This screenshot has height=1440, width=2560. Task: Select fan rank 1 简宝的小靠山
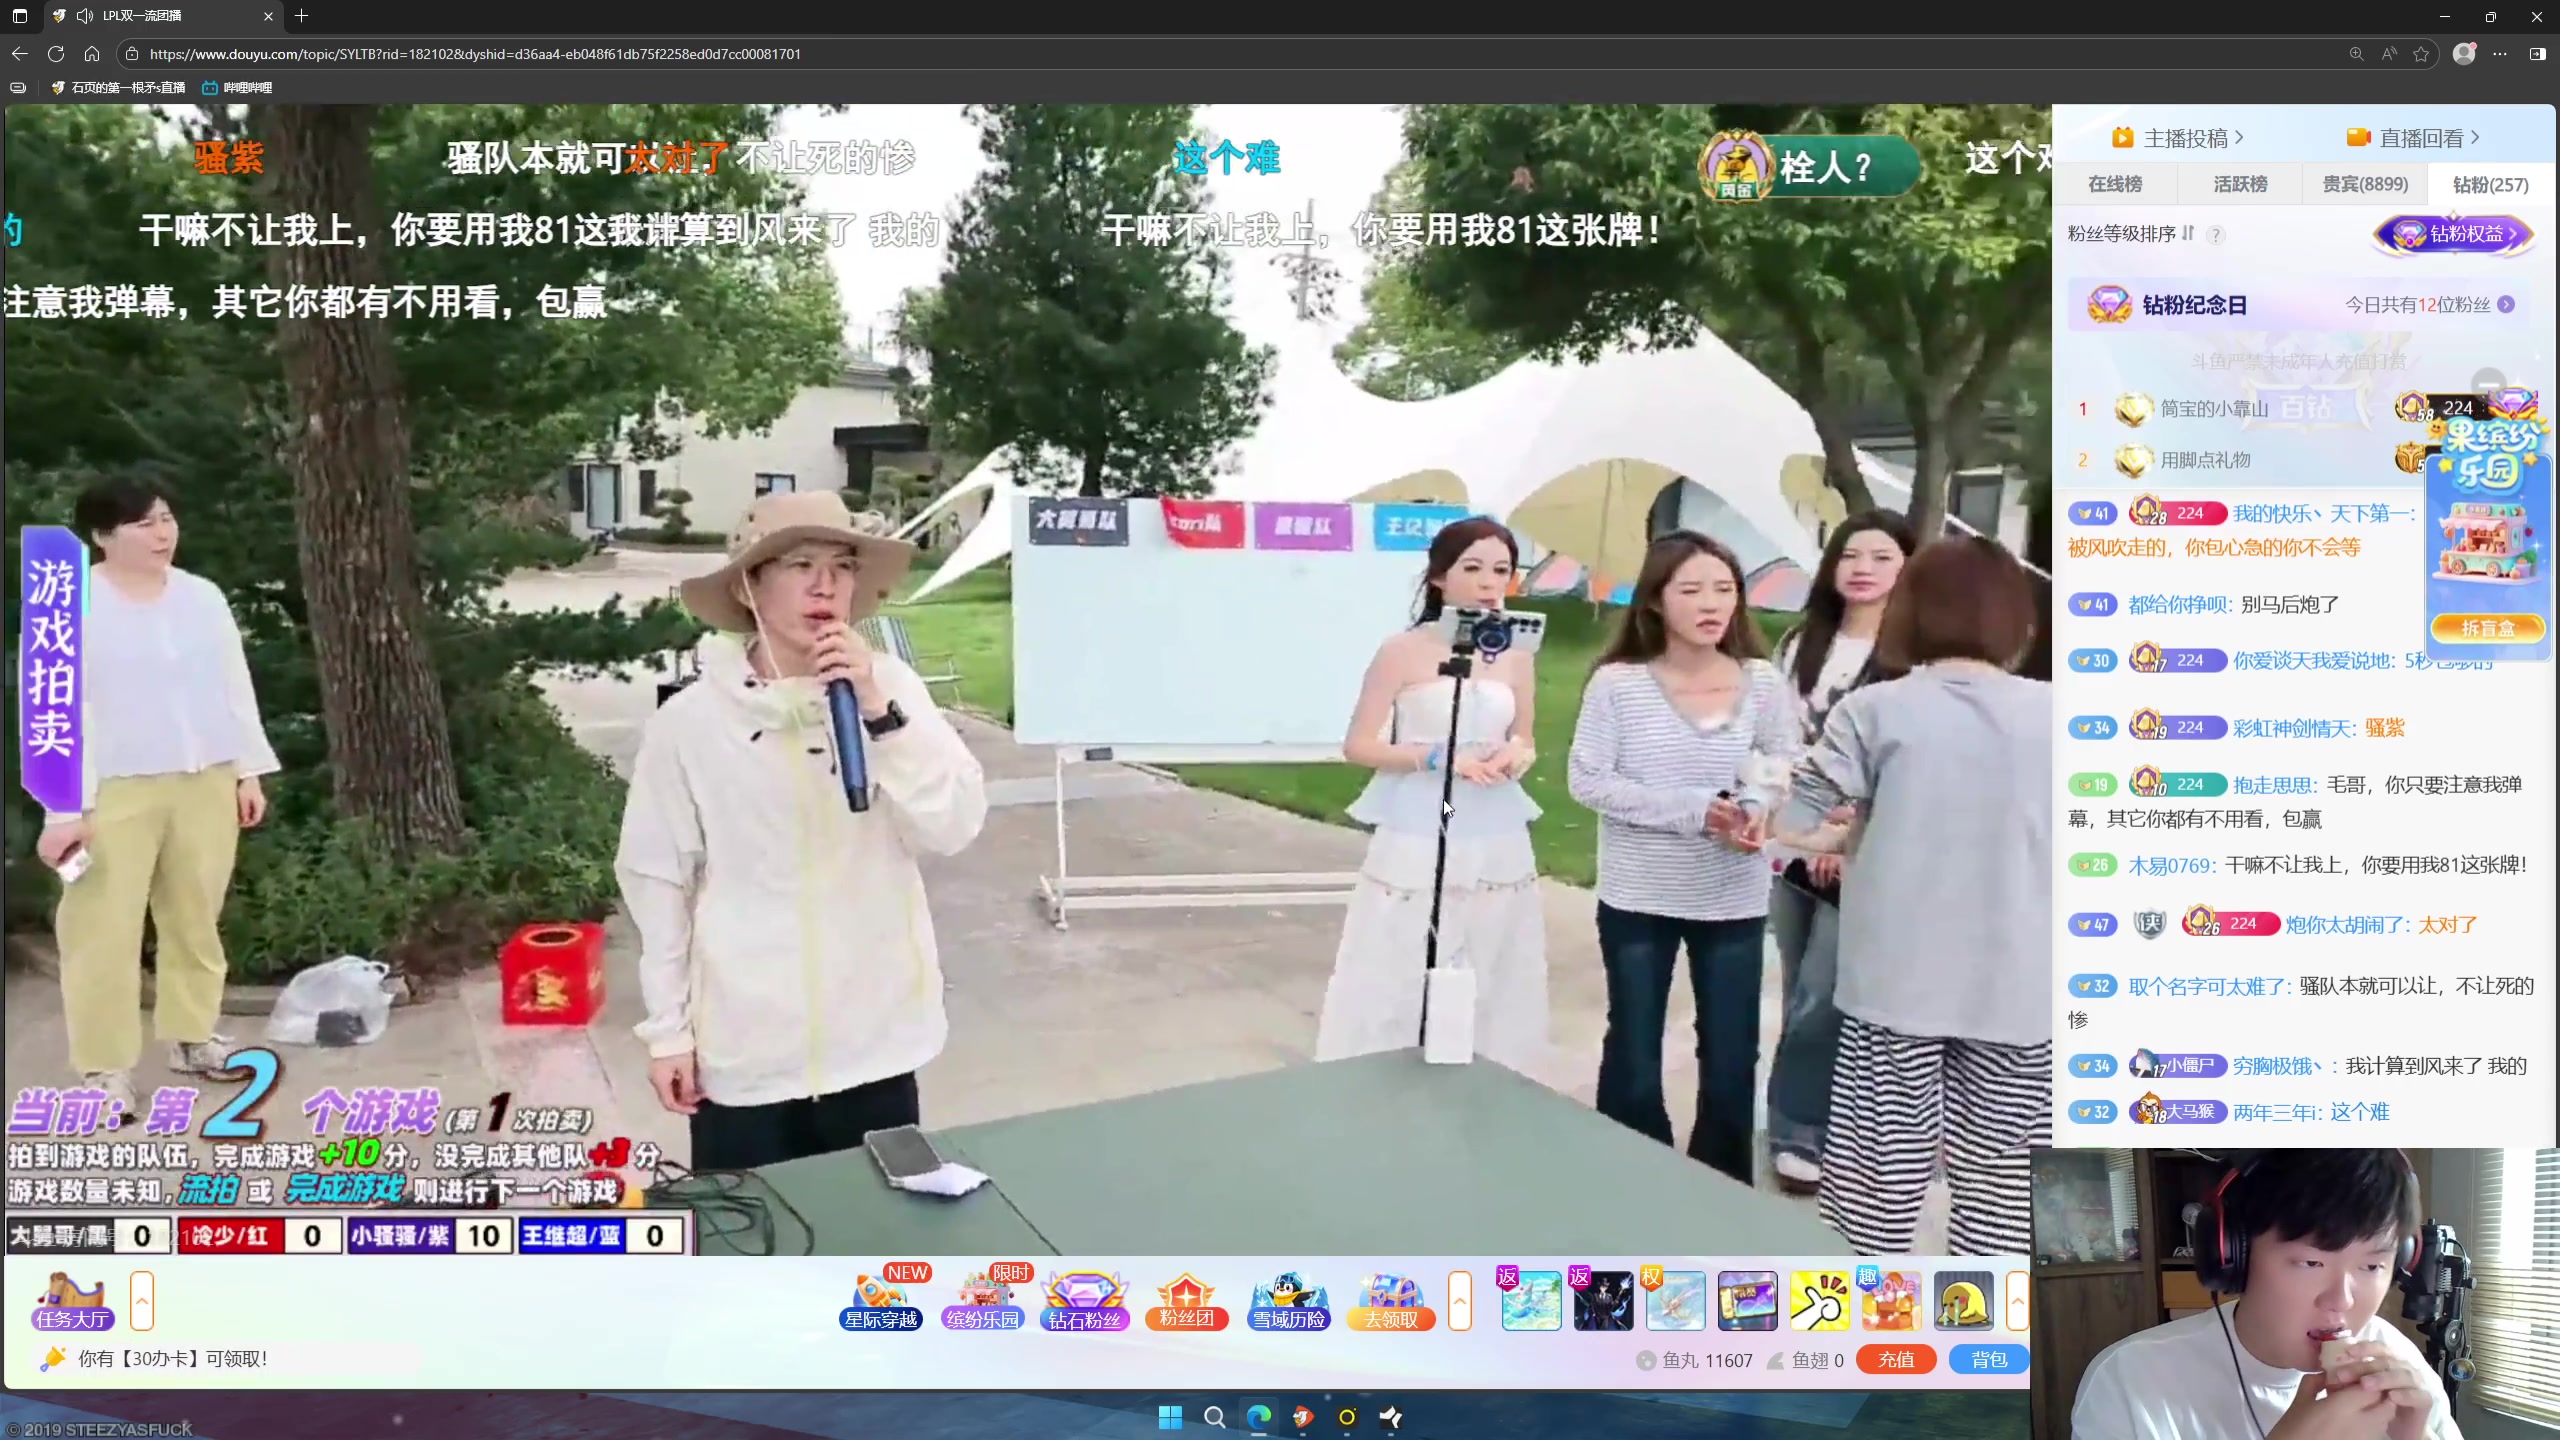tap(2214, 409)
